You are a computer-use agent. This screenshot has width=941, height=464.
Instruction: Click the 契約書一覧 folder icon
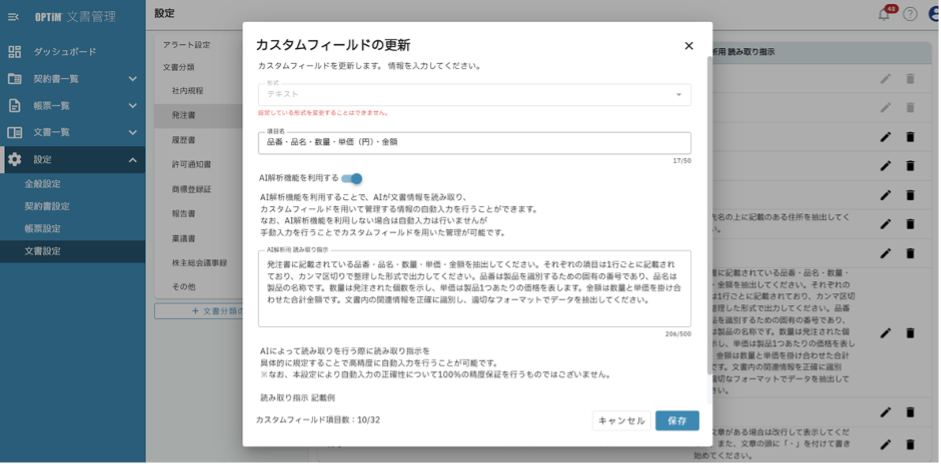pyautogui.click(x=14, y=78)
